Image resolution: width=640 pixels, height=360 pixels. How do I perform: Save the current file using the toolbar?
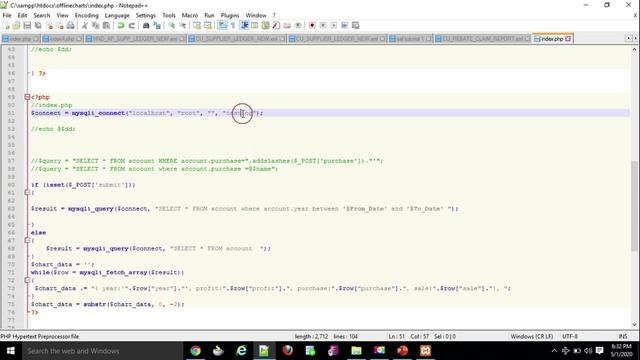[x=27, y=26]
